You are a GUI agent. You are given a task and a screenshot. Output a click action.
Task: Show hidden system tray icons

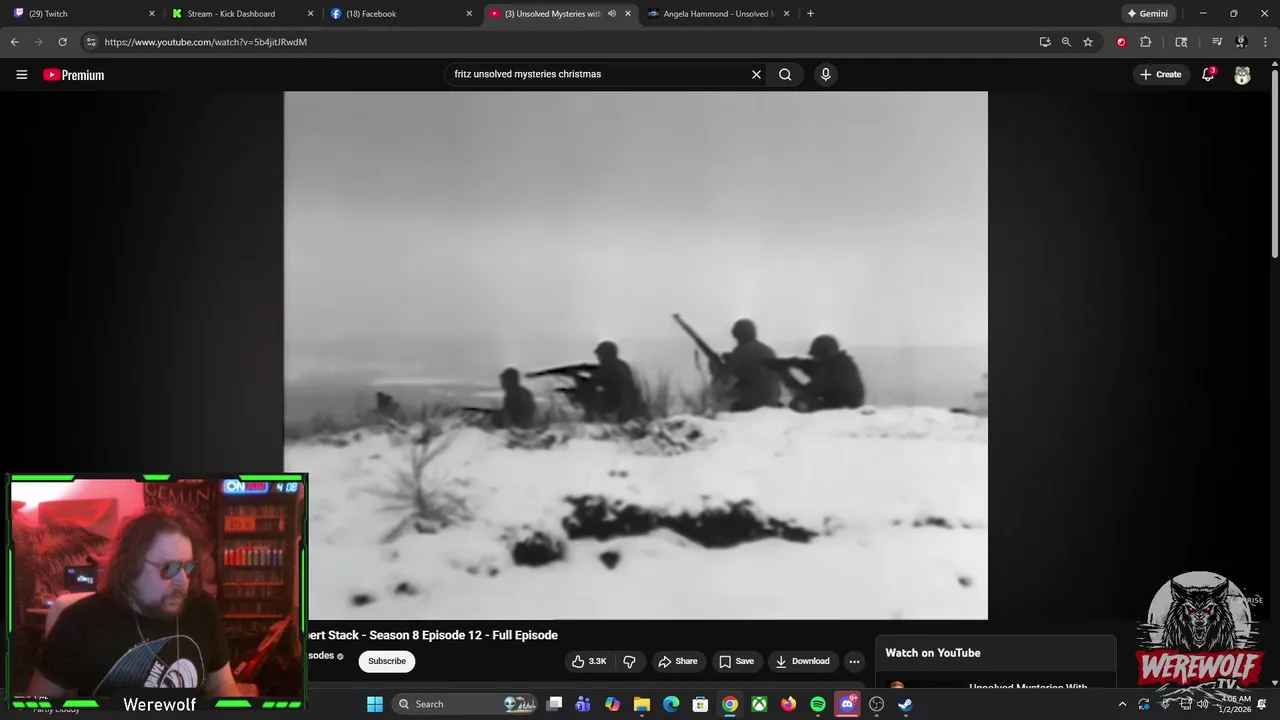1122,704
